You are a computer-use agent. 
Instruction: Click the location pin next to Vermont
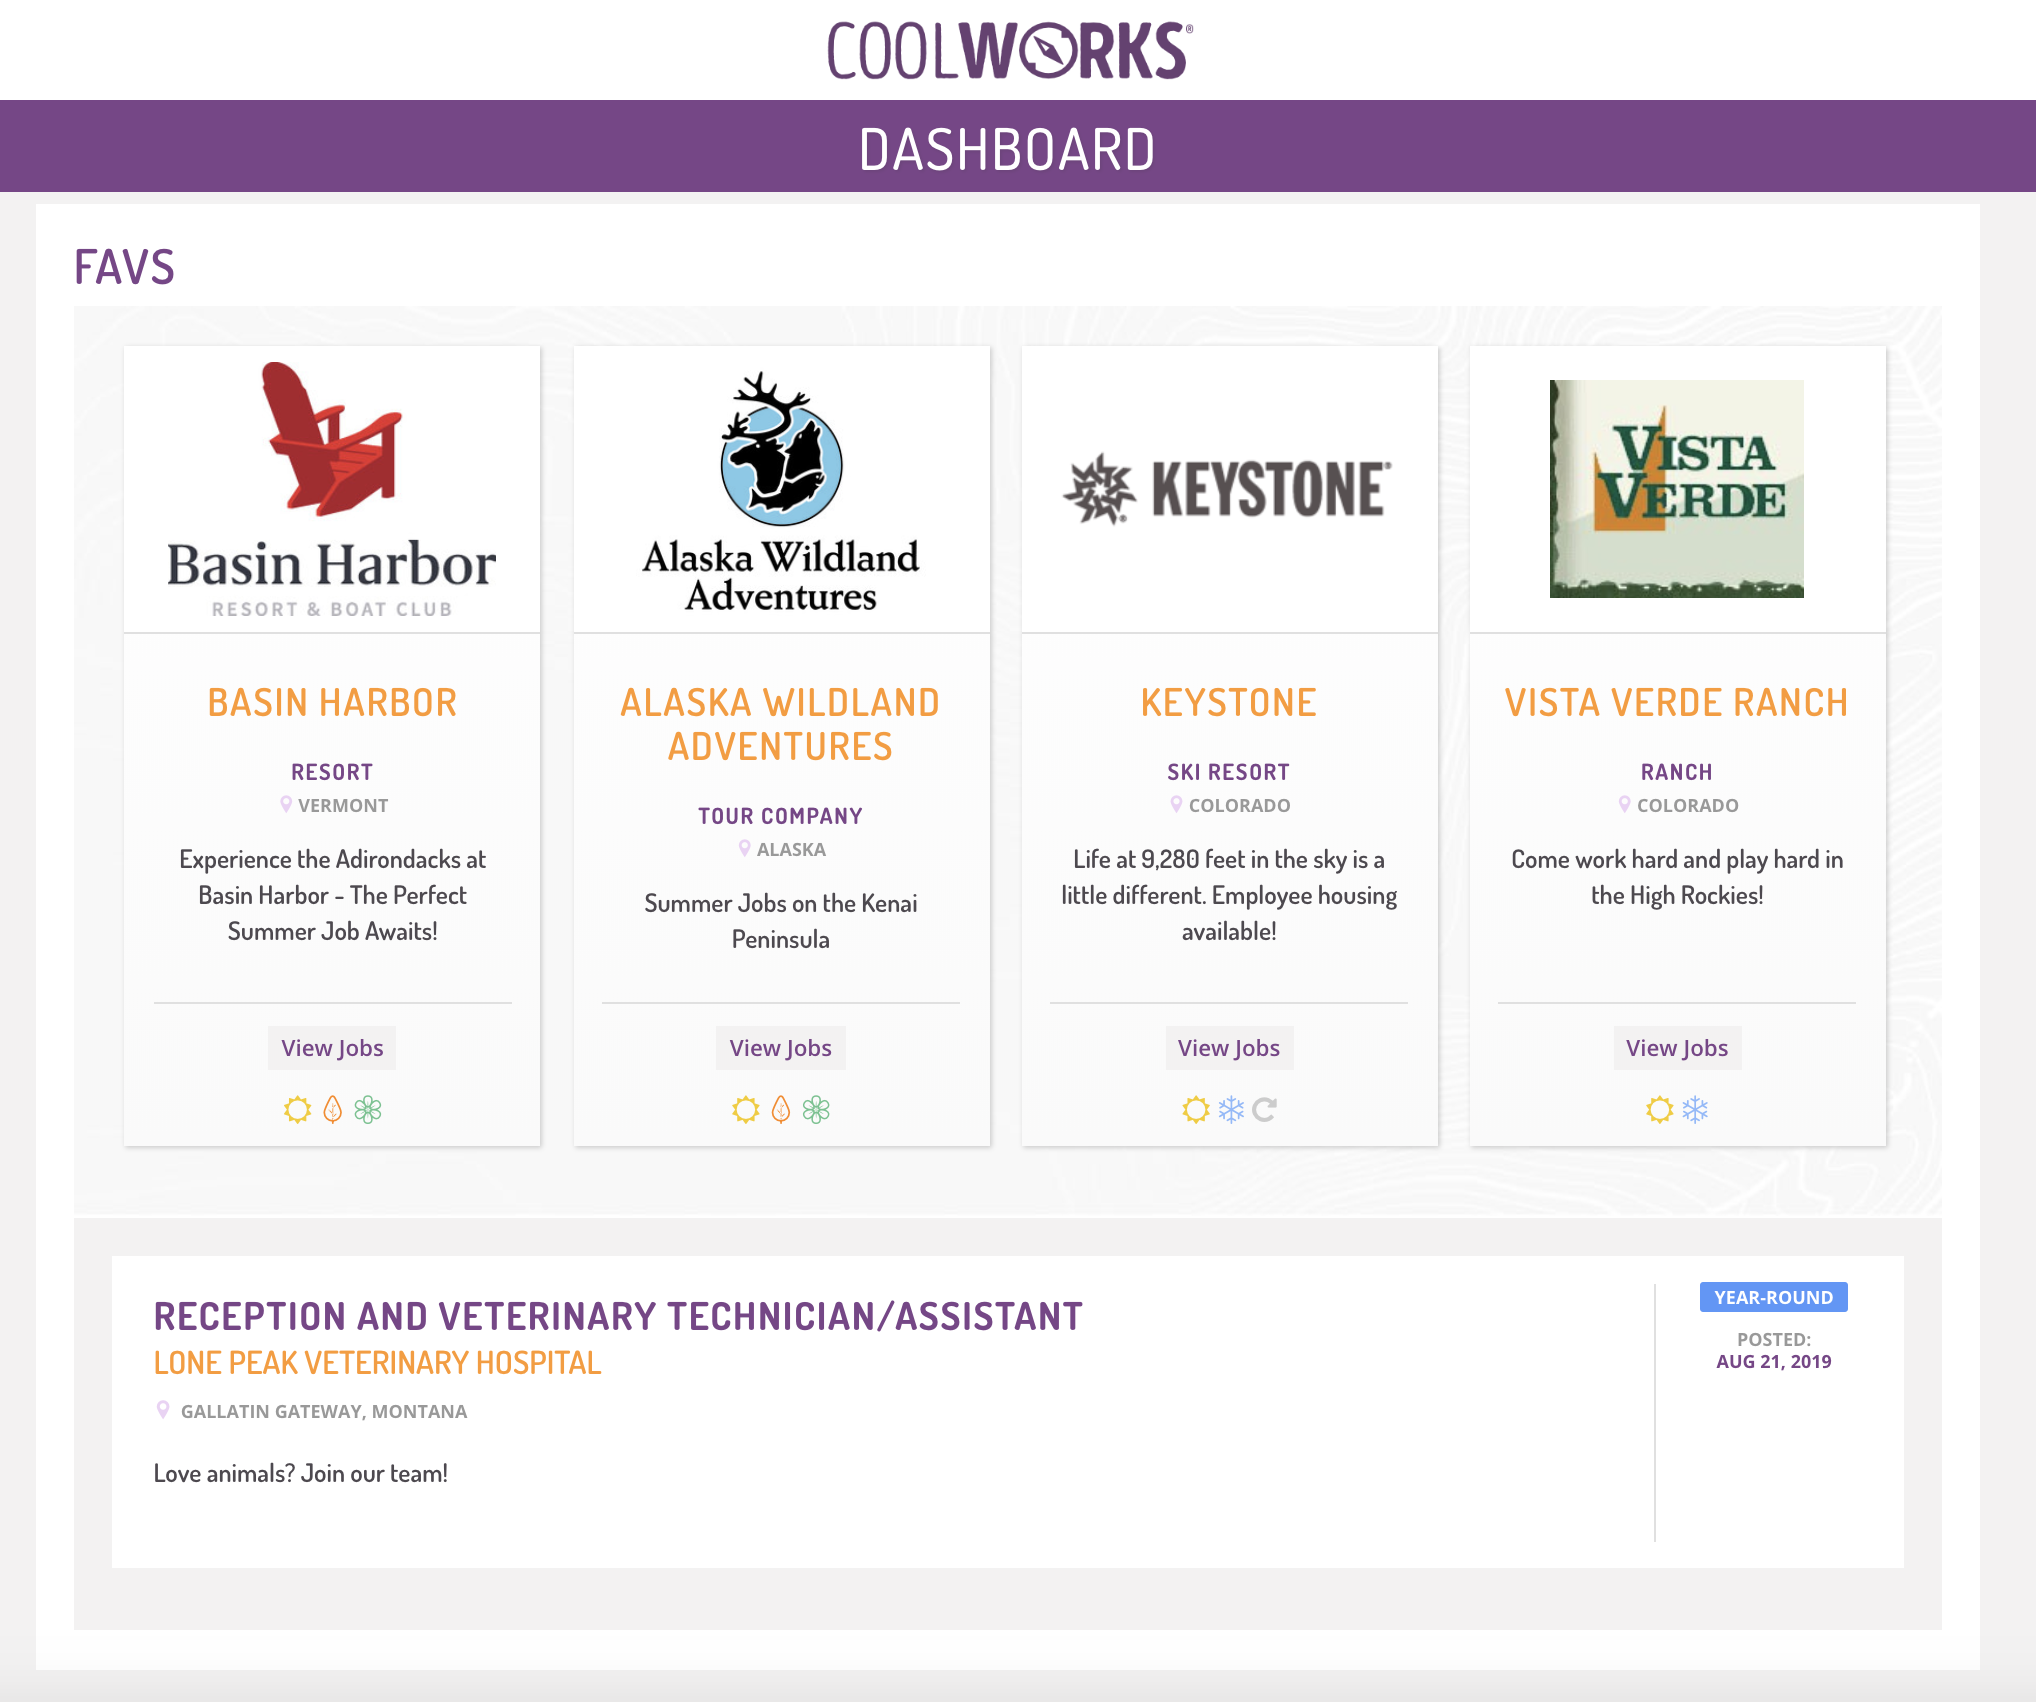click(x=286, y=804)
